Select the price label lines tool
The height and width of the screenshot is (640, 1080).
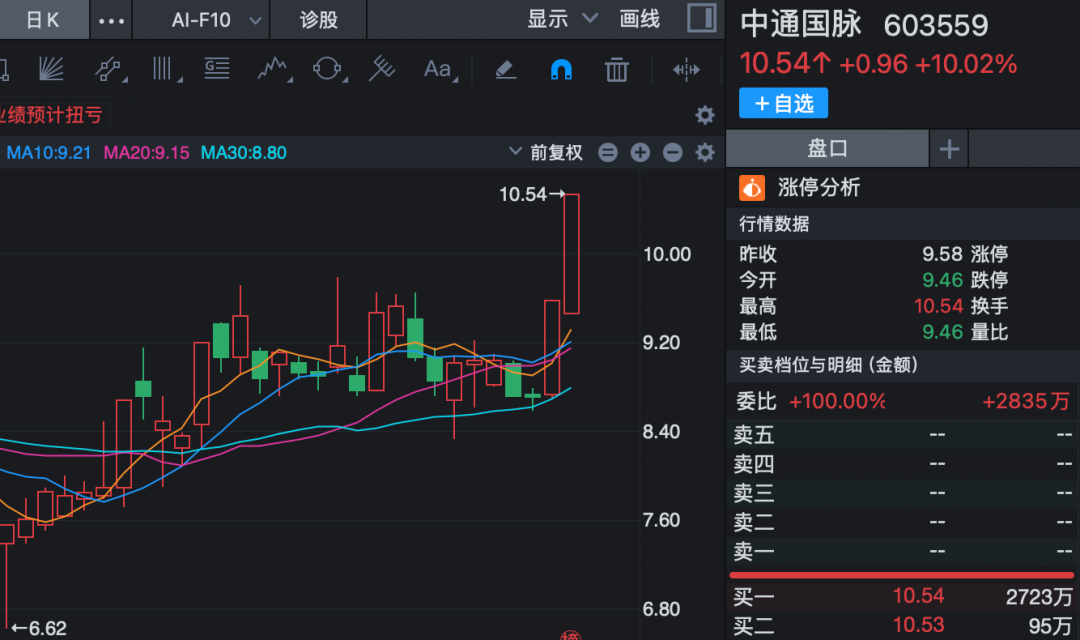click(217, 69)
